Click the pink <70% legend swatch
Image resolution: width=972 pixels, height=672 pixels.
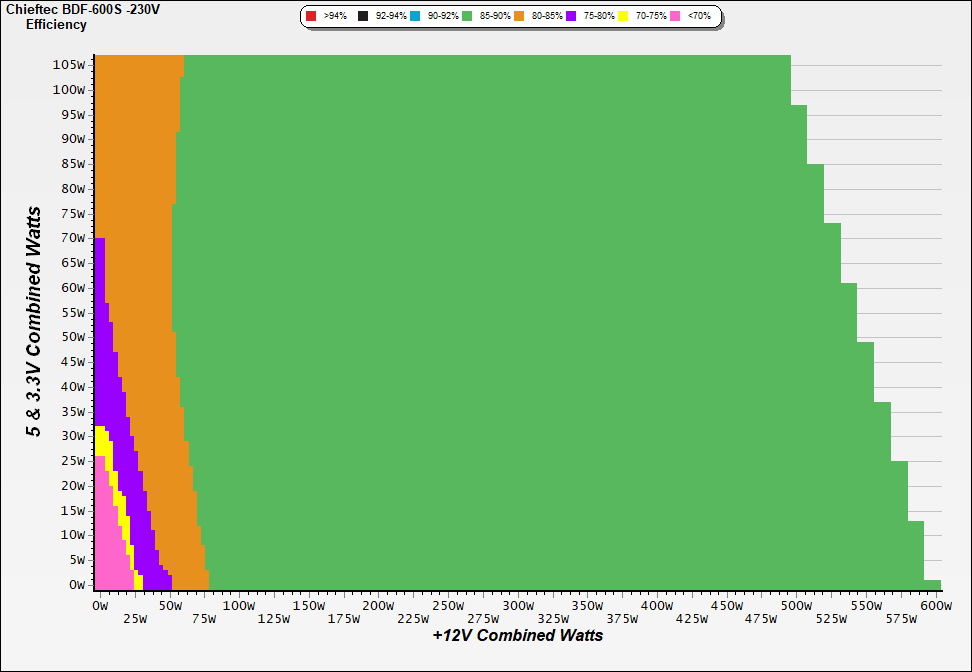pyautogui.click(x=675, y=17)
